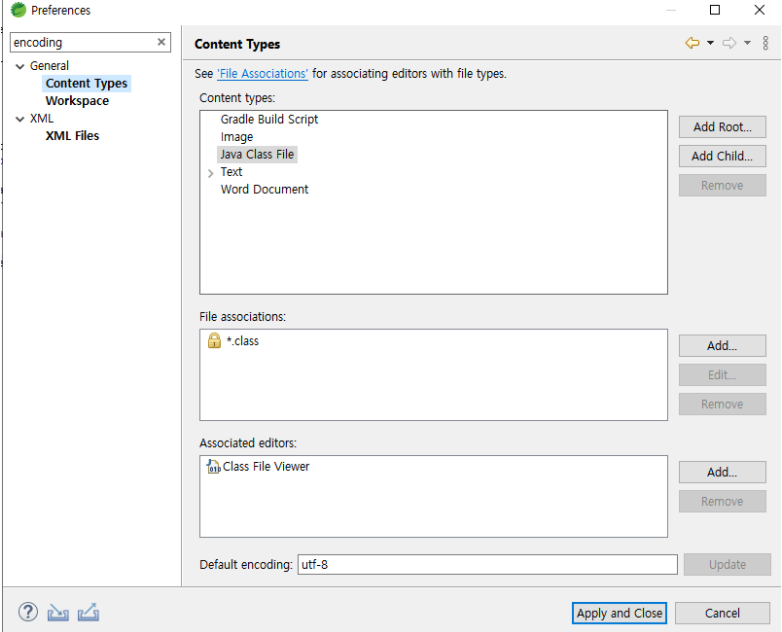Click the Add Root... button
The image size is (782, 632).
[722, 127]
